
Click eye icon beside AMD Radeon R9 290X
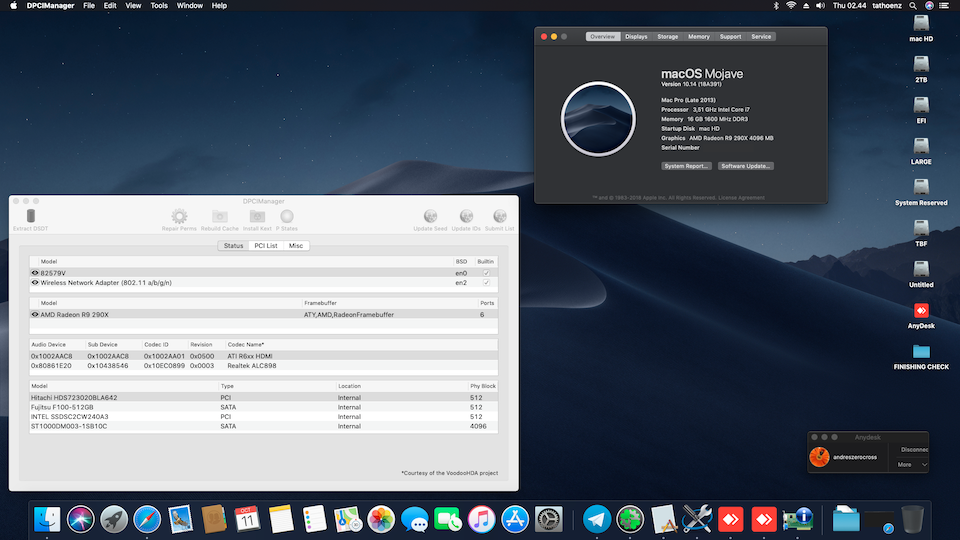(x=35, y=314)
